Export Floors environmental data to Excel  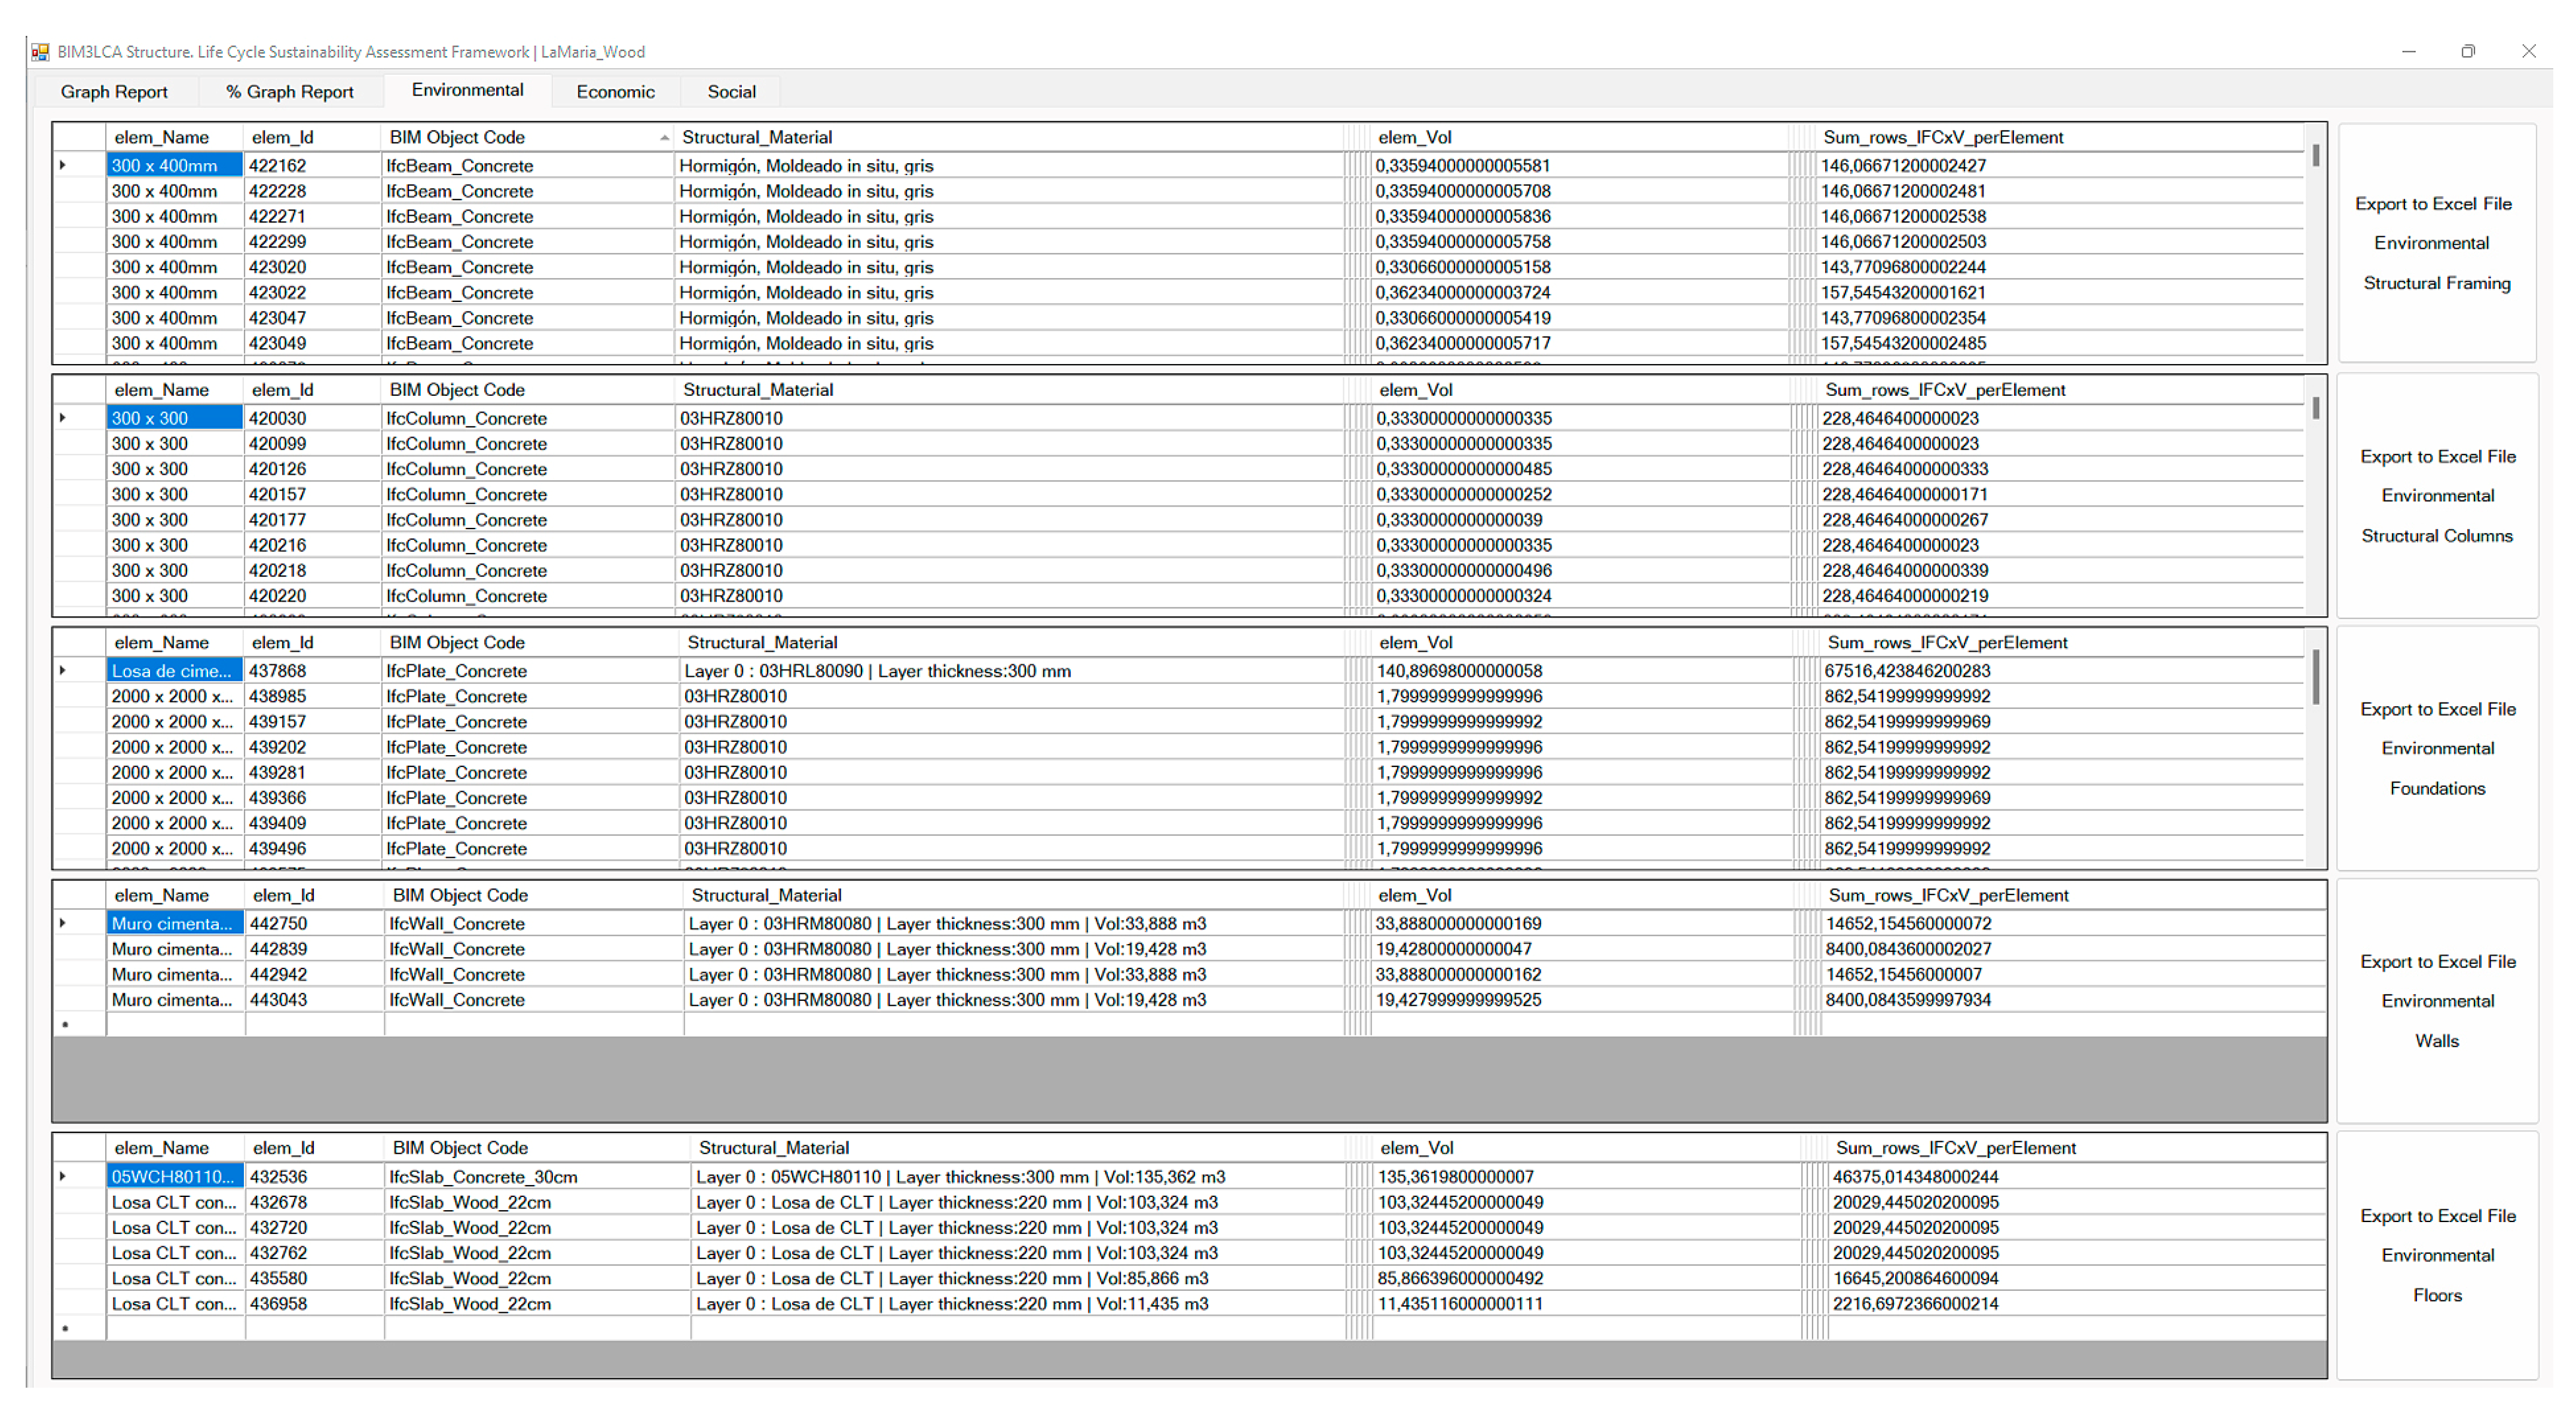tap(2437, 1255)
